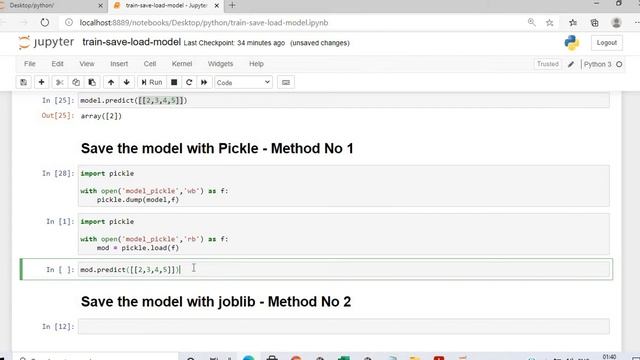Run the selected cell

click(152, 82)
